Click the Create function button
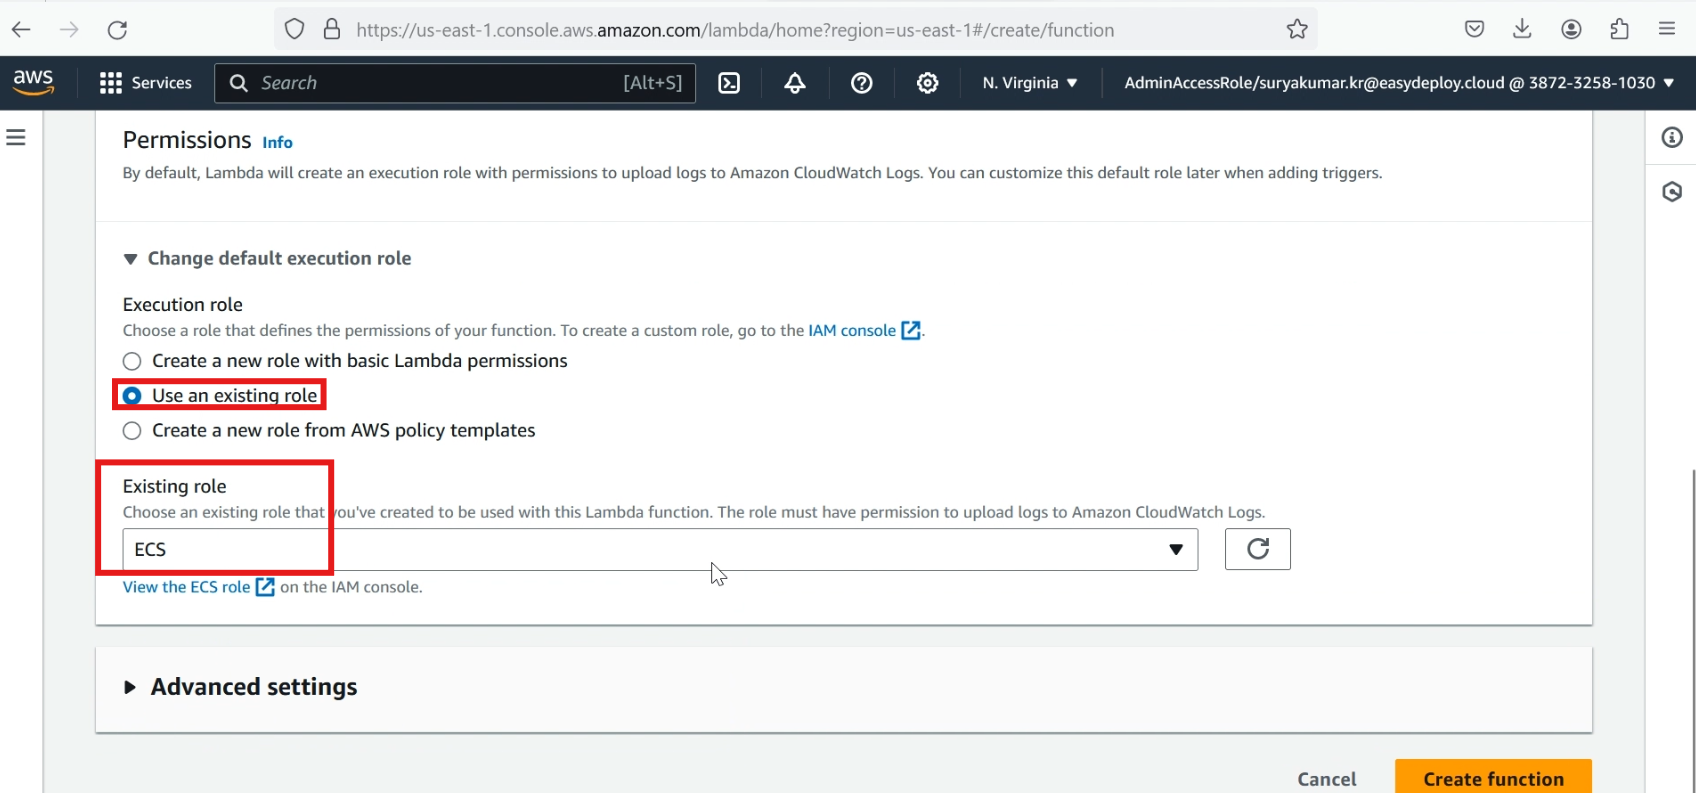 pyautogui.click(x=1493, y=778)
